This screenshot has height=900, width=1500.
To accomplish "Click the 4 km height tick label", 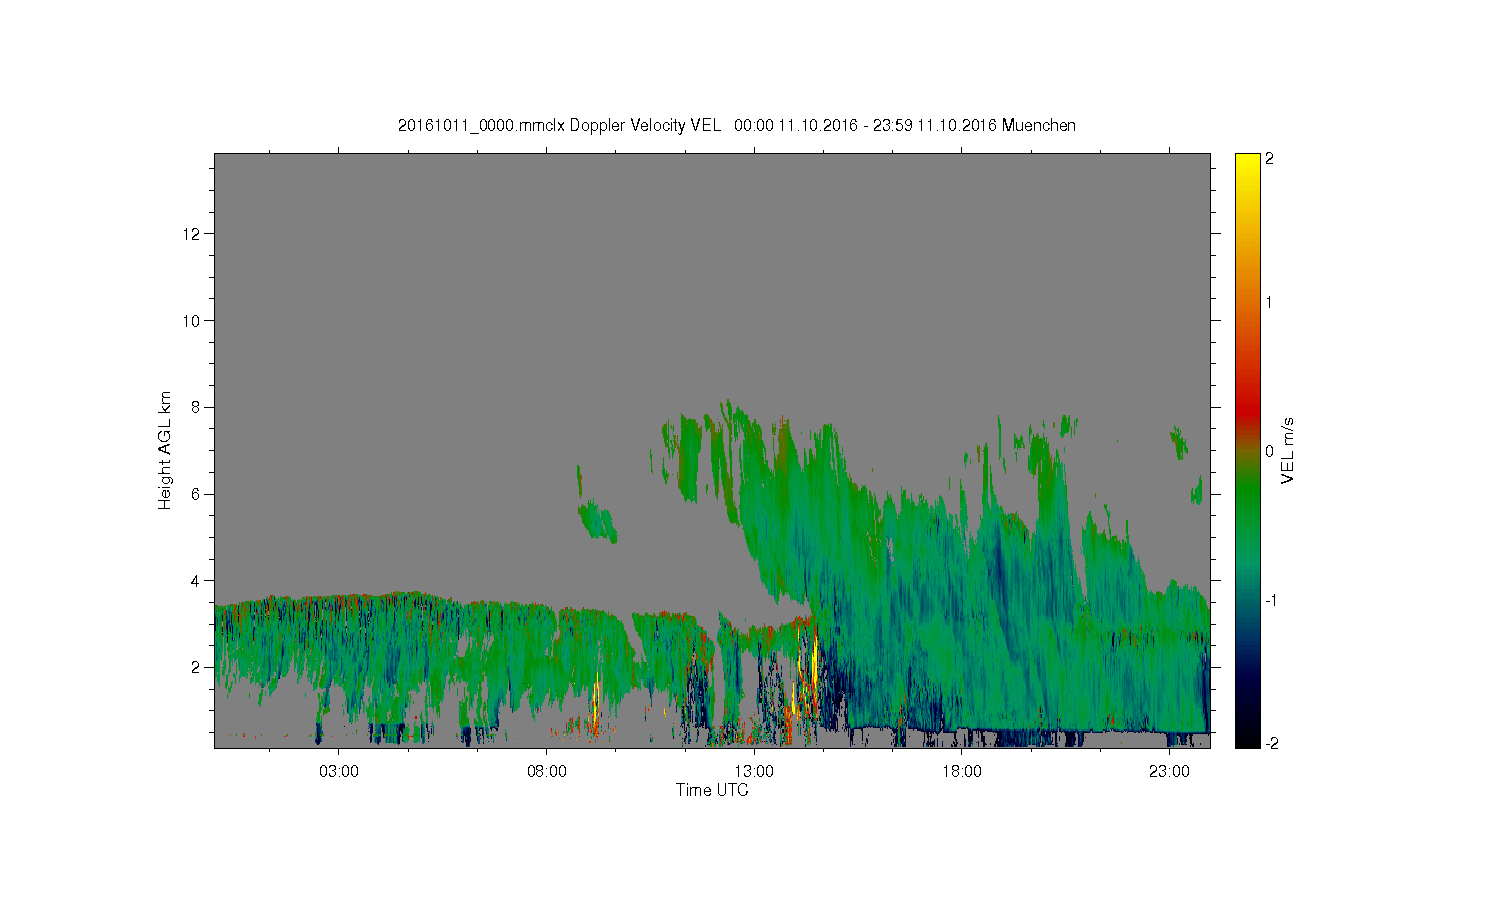I will (x=197, y=580).
